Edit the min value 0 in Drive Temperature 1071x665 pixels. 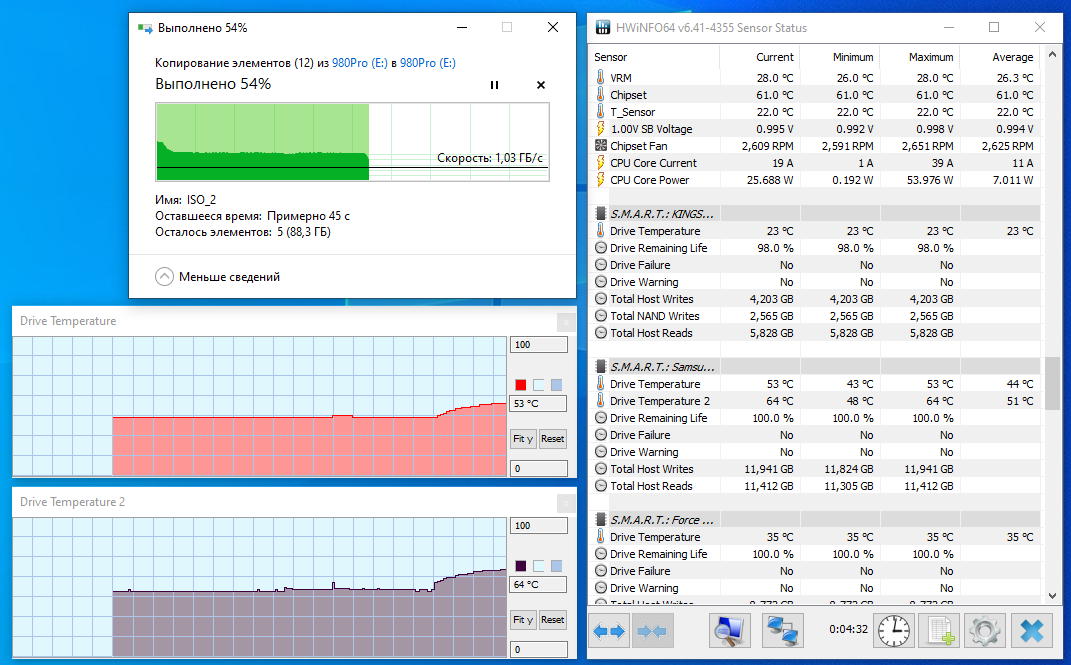[538, 468]
